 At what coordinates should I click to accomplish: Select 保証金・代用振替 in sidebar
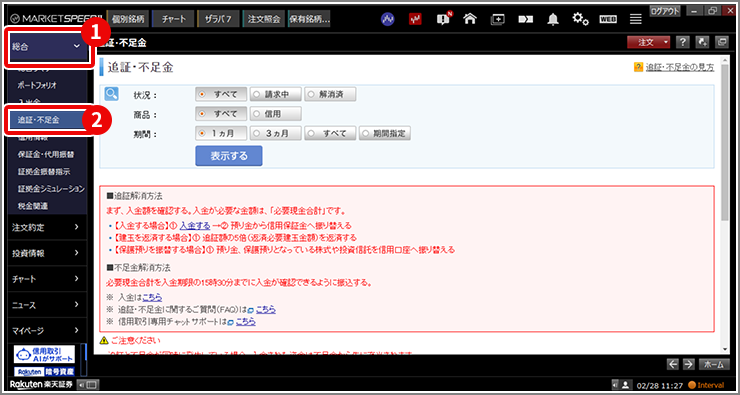(46, 154)
